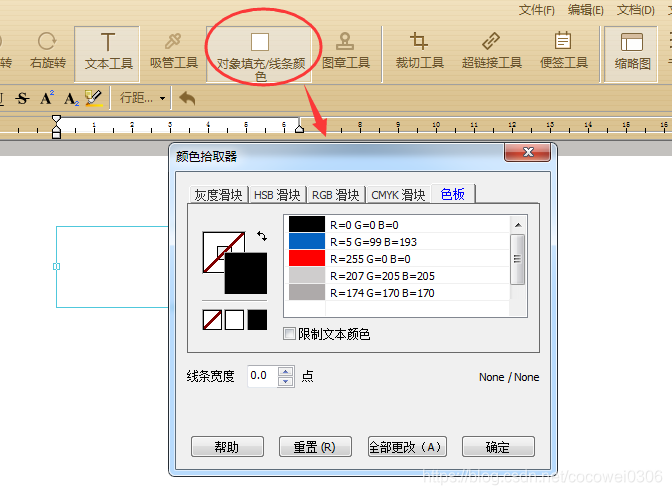Apply superscript formatting
Image resolution: width=672 pixels, height=495 pixels.
point(47,98)
